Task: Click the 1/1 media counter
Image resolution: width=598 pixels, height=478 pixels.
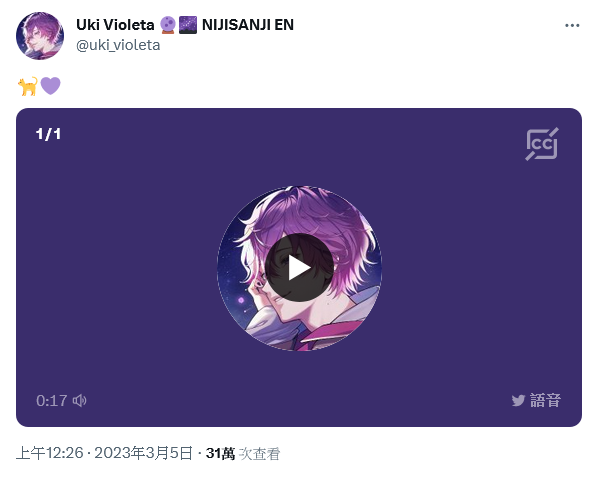Action: (x=48, y=134)
